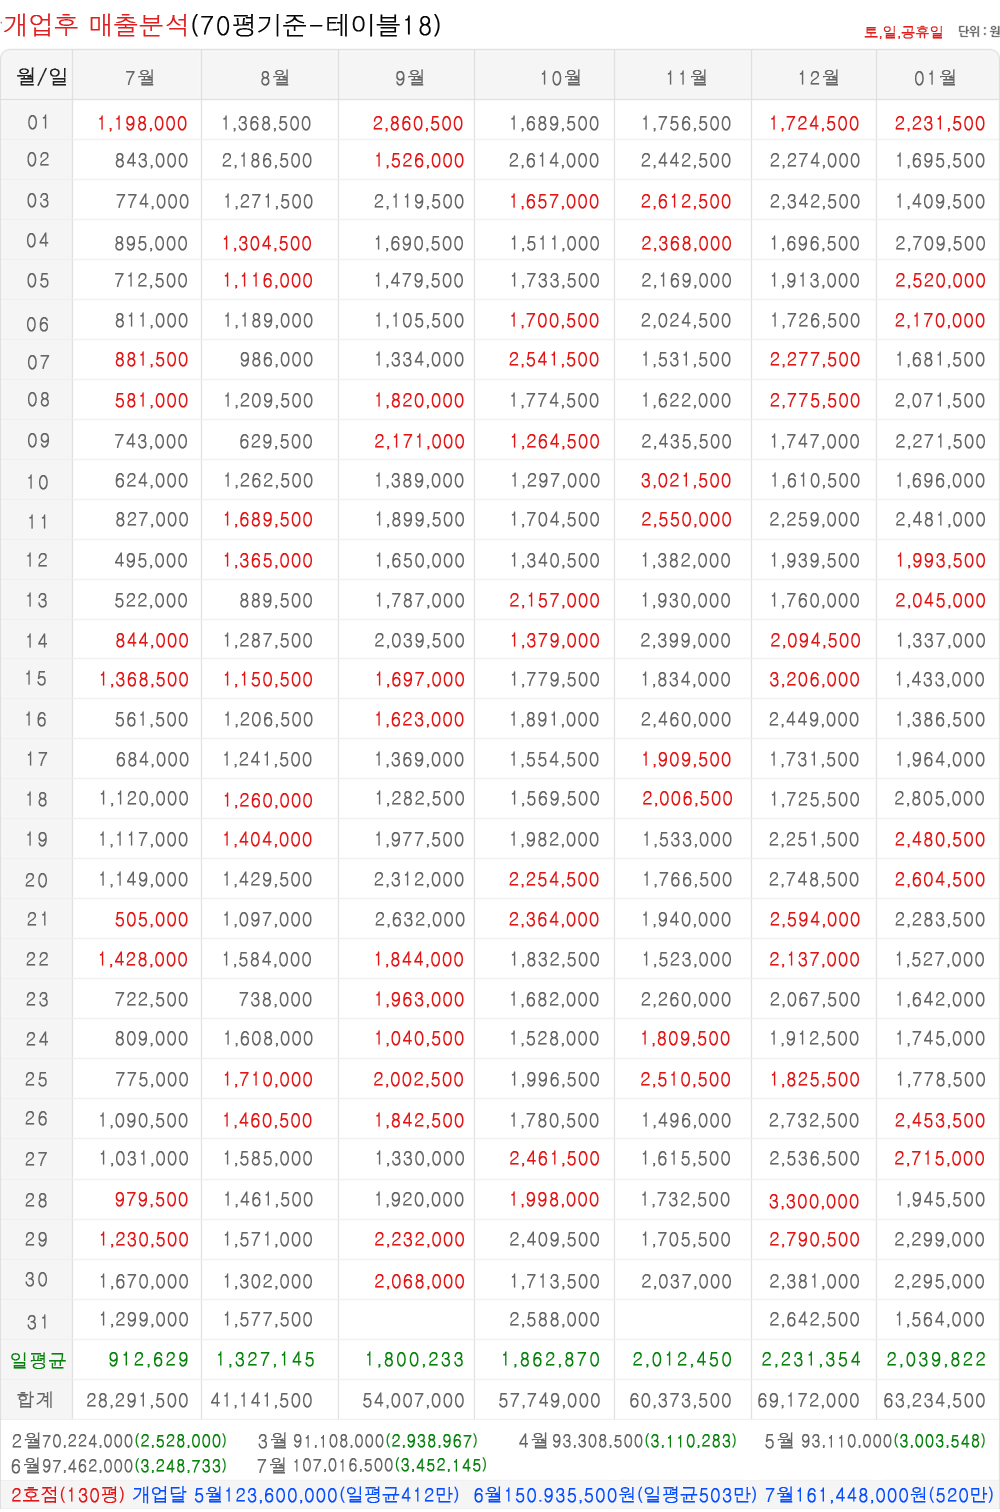
Task: Click the 10월 column header
Action: click(x=561, y=78)
